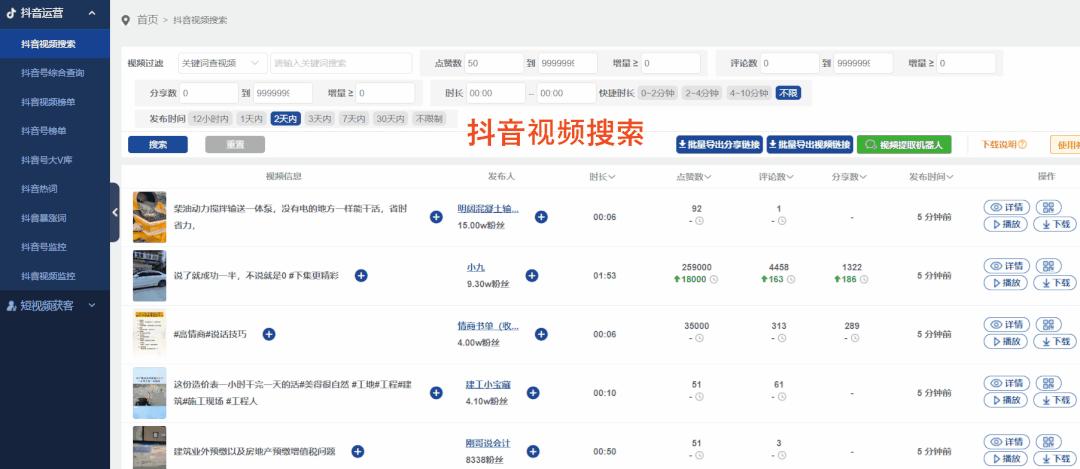The image size is (1080, 469).
Task: Go to 首页 in the breadcrumb
Action: [x=147, y=20]
